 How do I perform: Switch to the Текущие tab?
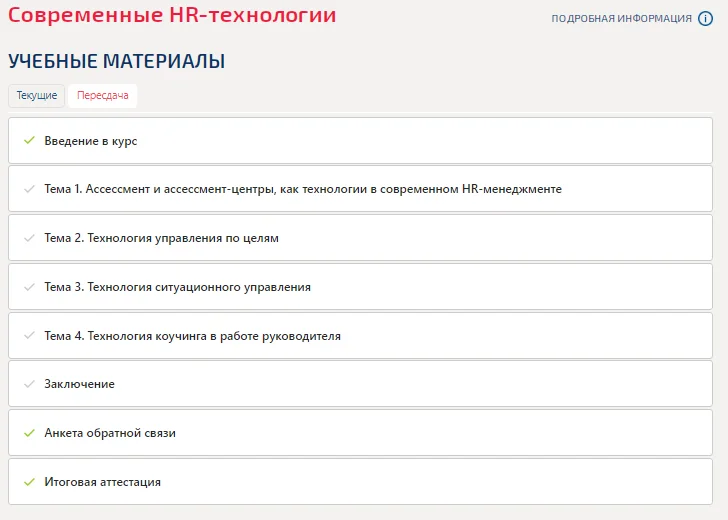point(37,95)
